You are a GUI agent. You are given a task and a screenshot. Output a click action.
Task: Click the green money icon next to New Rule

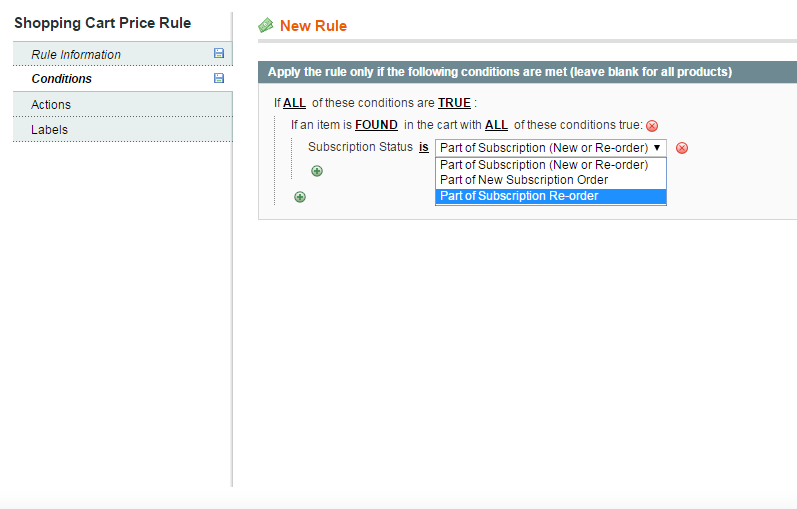[x=266, y=25]
